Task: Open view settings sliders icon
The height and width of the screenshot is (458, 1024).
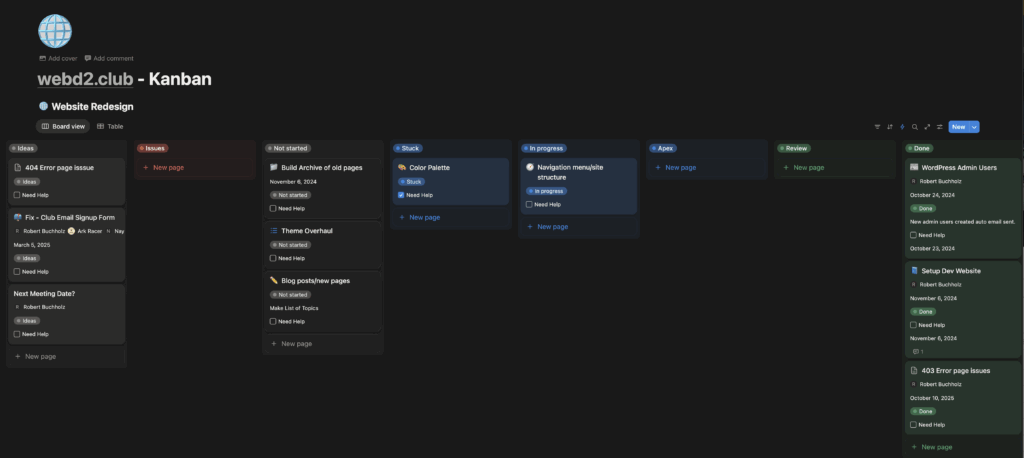Action: click(939, 127)
